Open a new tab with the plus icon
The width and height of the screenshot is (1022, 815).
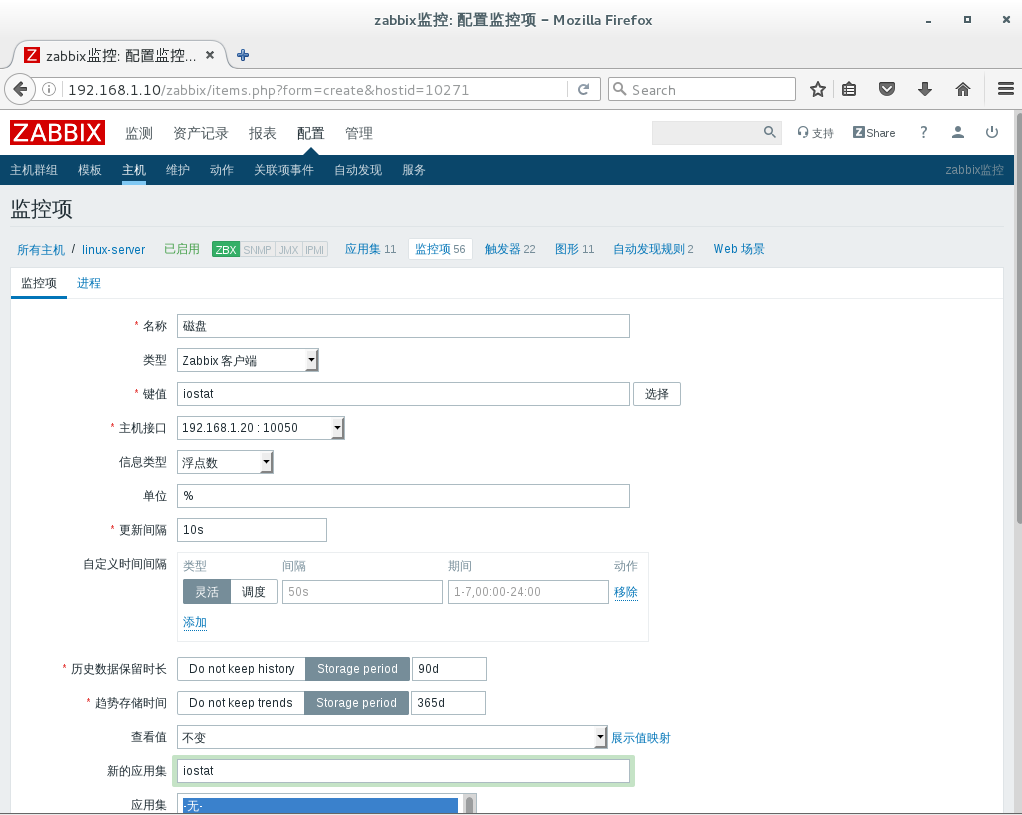coord(243,55)
